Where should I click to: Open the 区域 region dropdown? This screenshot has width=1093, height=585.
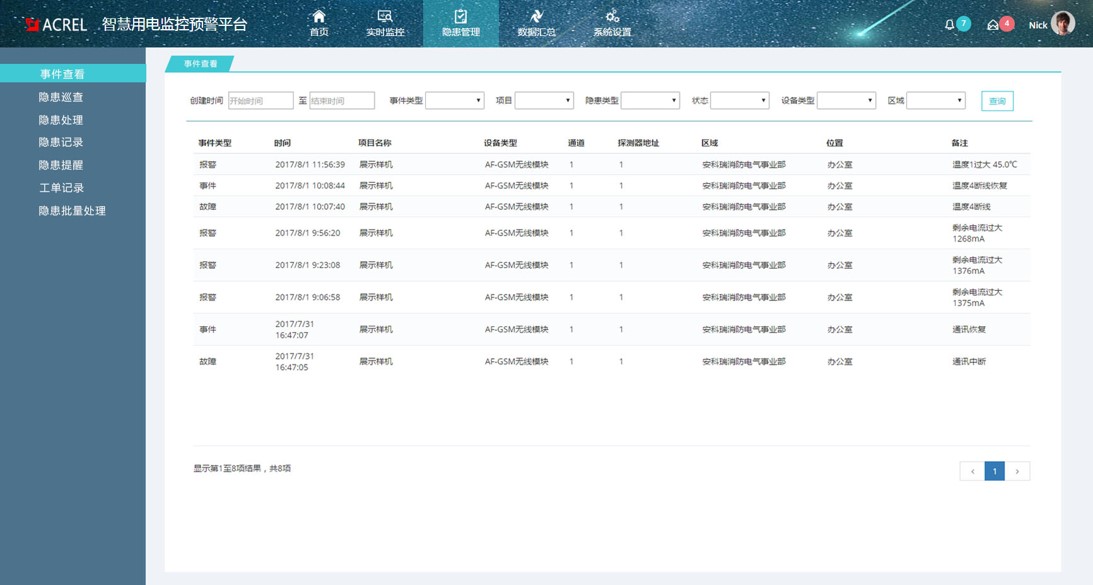934,100
